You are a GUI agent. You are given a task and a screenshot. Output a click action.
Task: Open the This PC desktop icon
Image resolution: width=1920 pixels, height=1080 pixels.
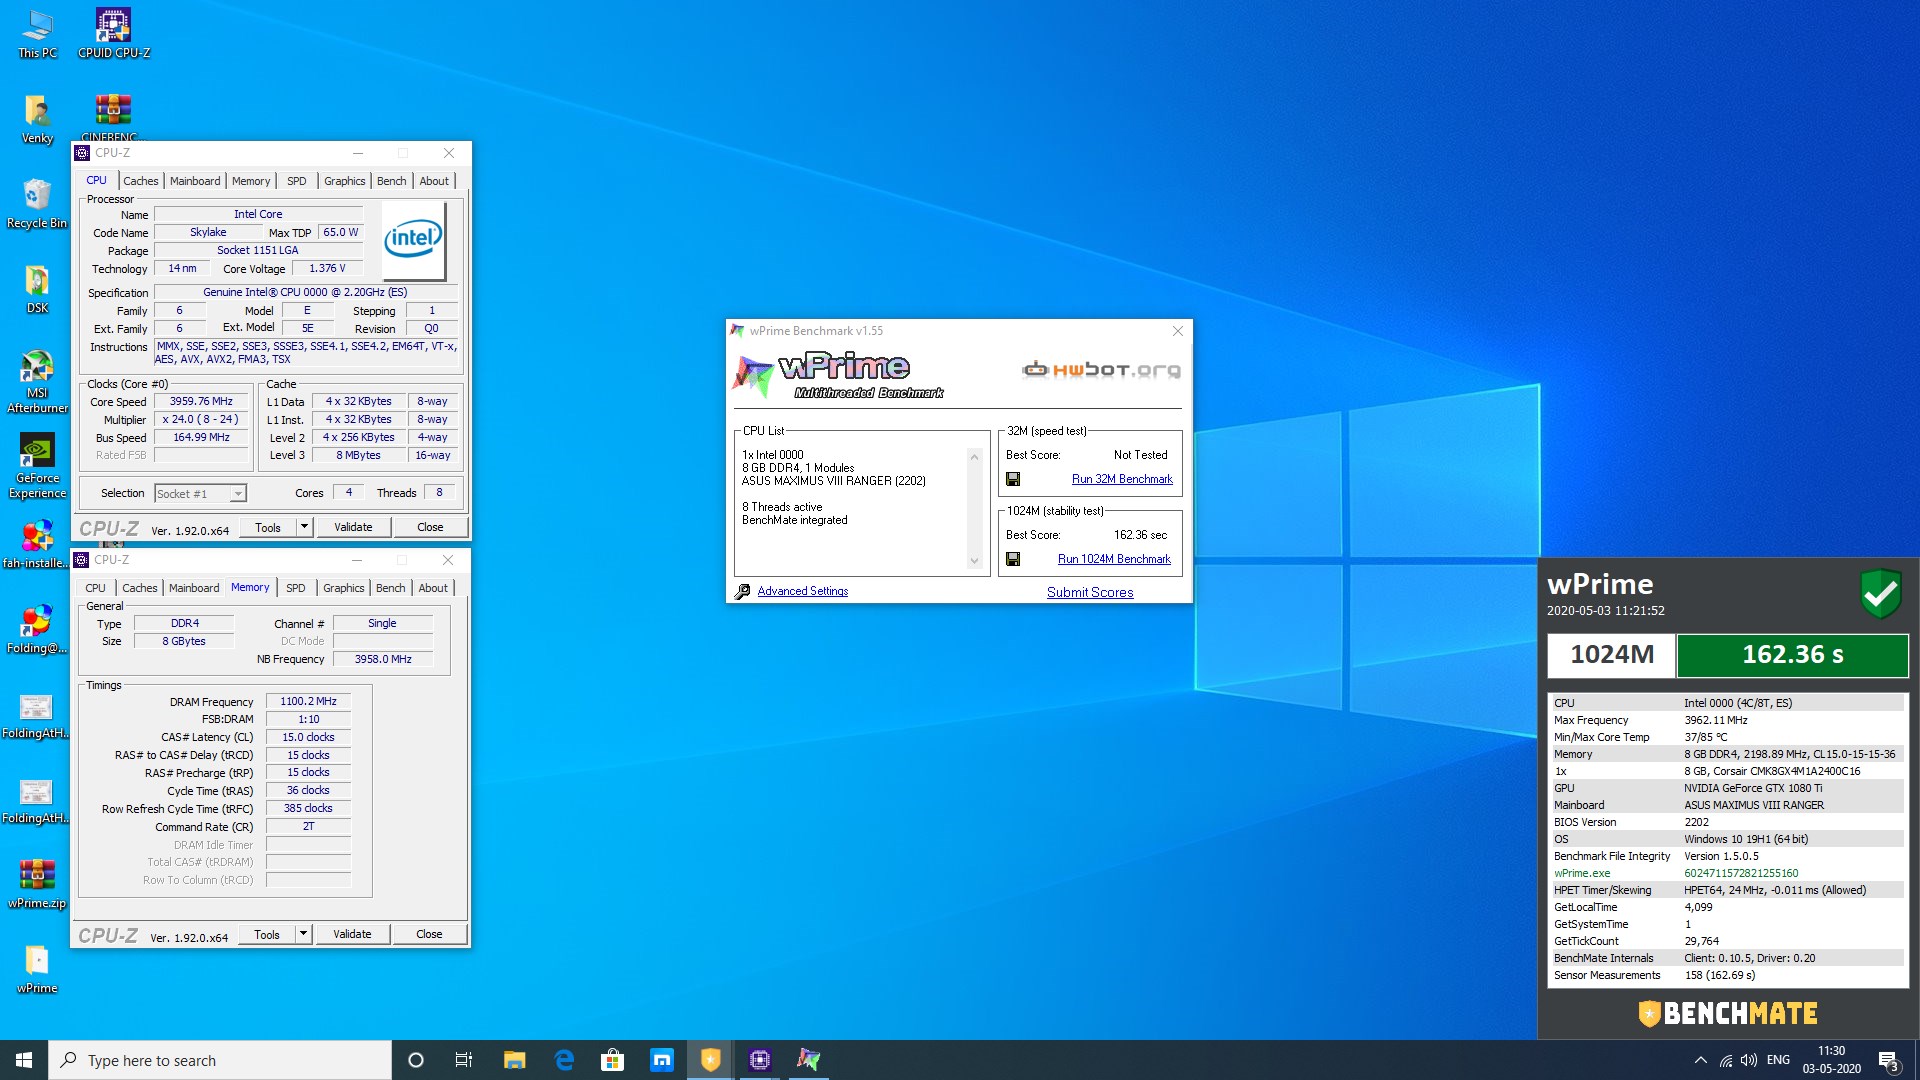(x=37, y=34)
